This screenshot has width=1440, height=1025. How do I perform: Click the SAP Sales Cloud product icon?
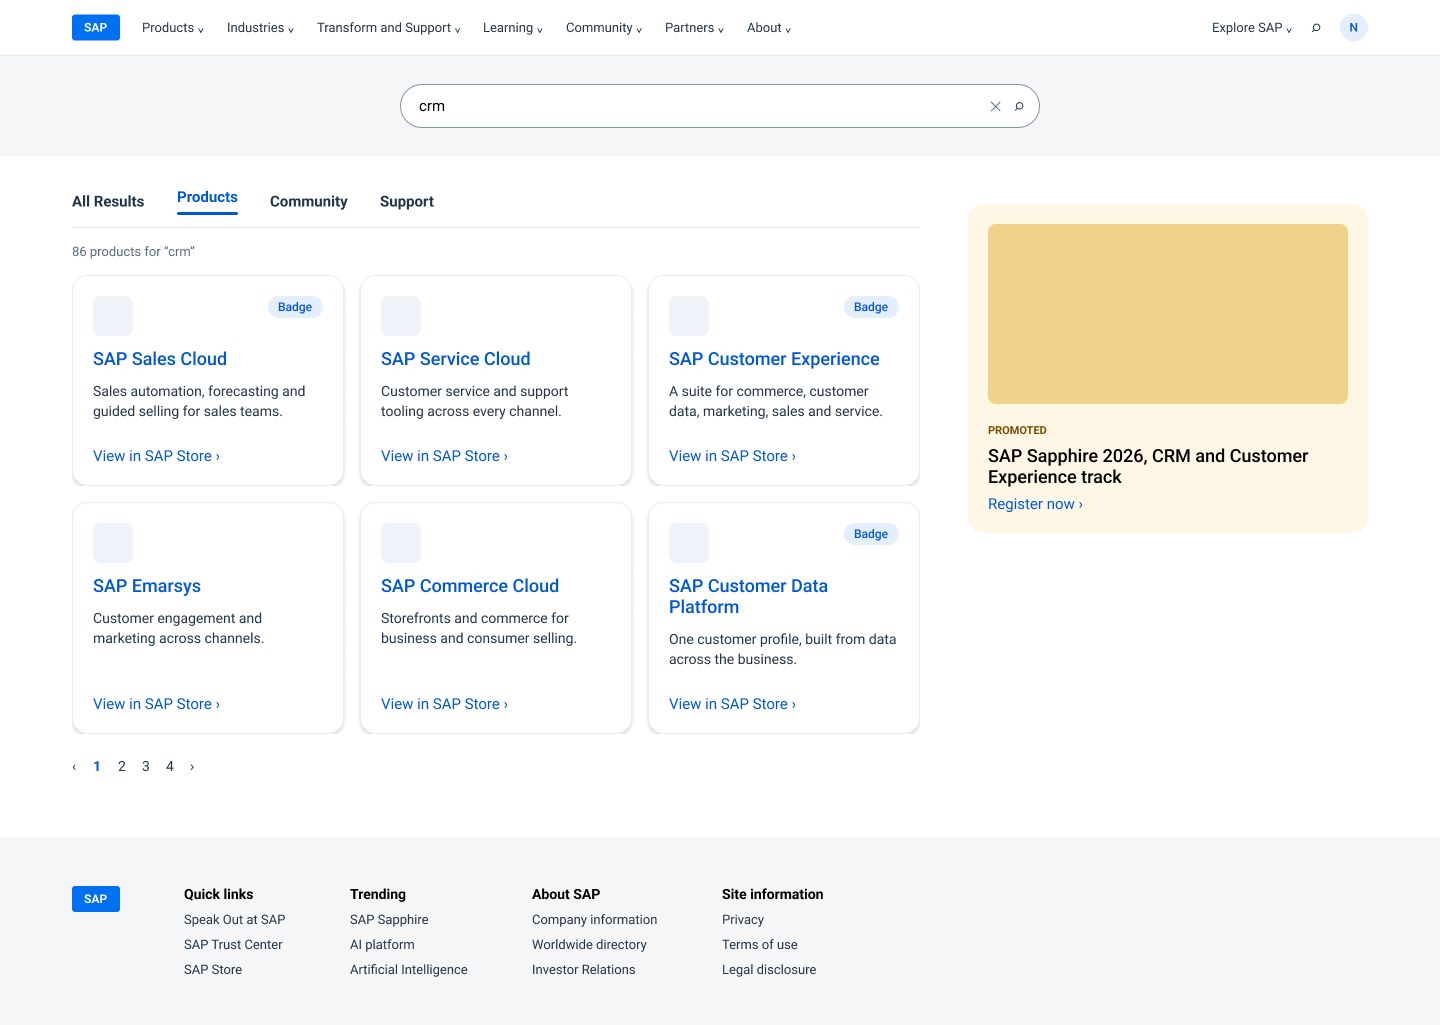pos(113,316)
